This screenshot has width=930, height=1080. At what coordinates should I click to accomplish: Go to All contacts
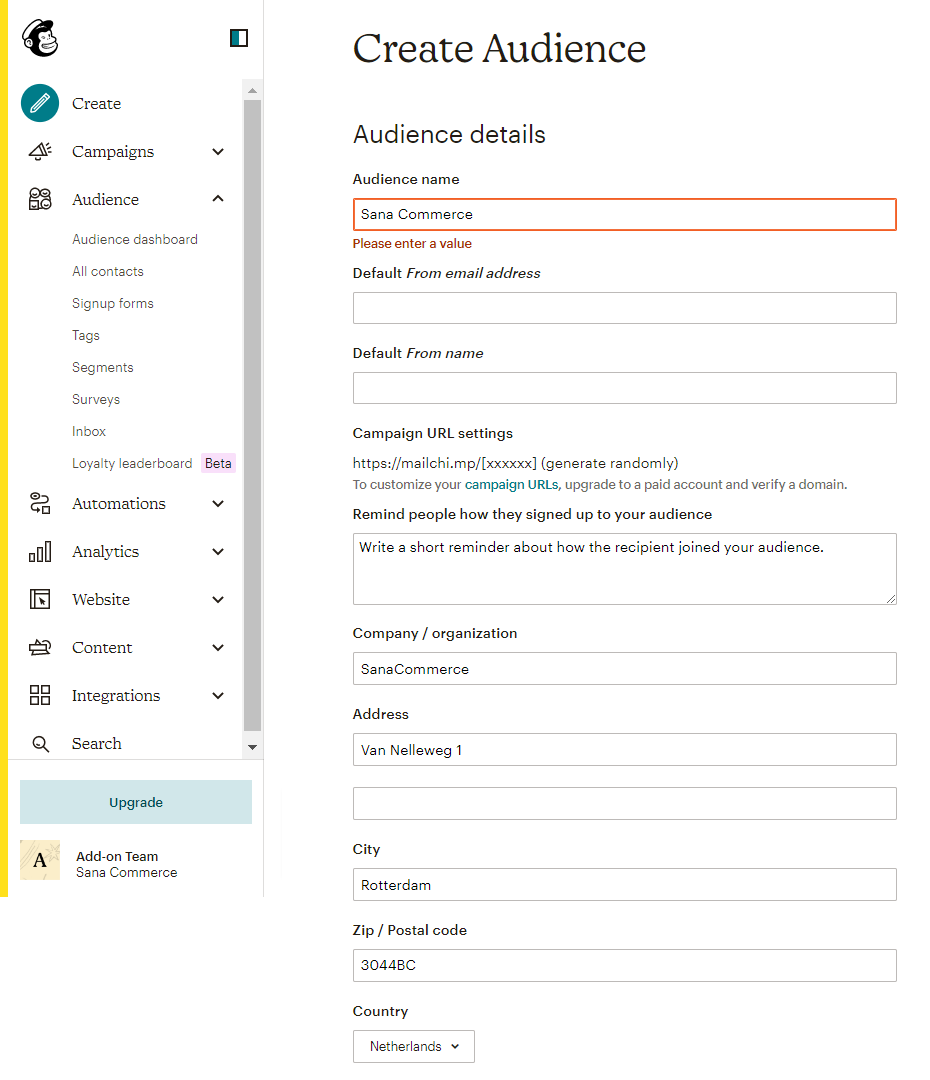click(x=108, y=271)
